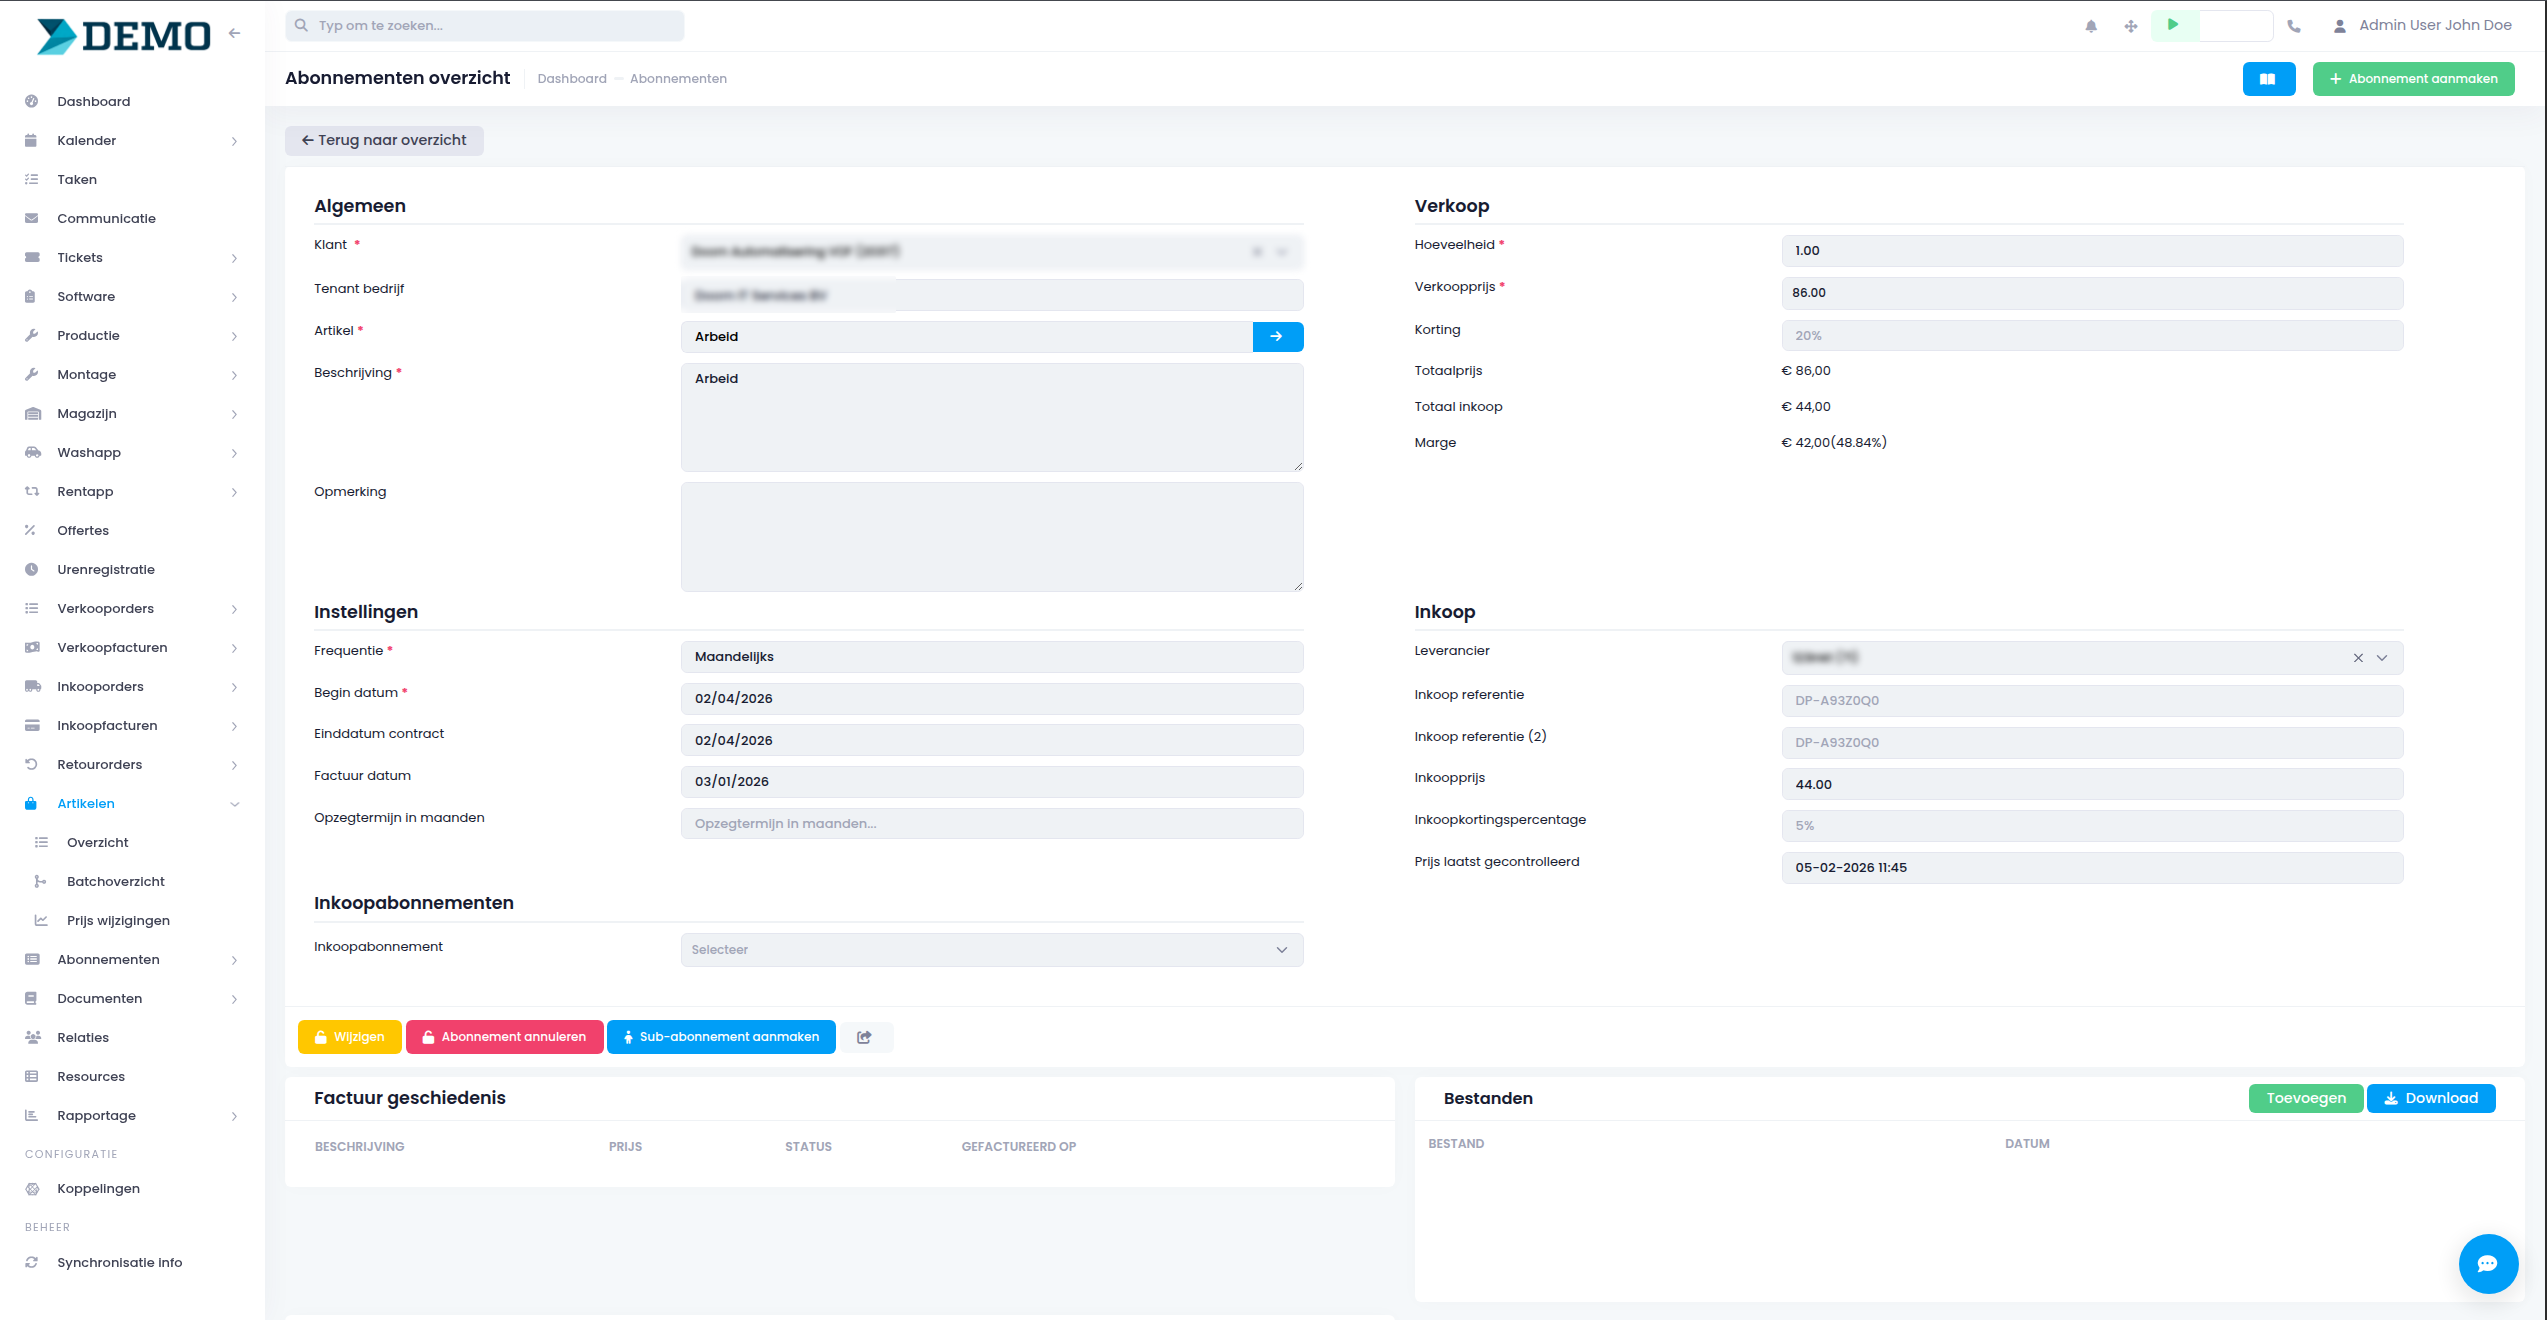Image resolution: width=2547 pixels, height=1320 pixels.
Task: Click the search input field
Action: coord(485,26)
